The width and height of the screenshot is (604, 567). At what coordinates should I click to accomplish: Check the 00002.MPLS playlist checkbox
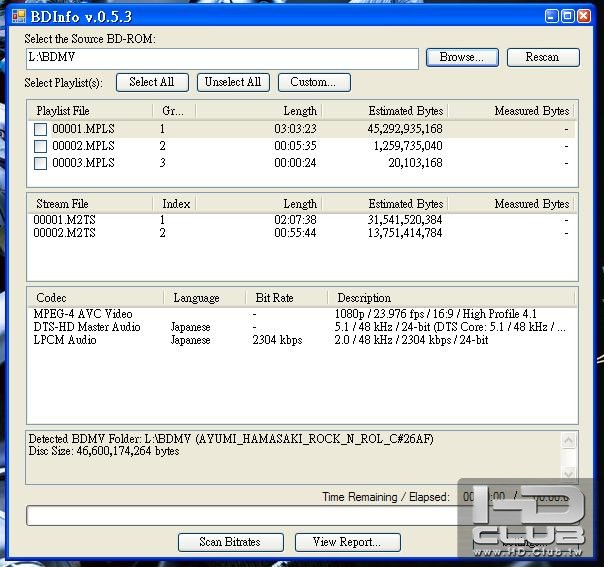pyautogui.click(x=40, y=146)
